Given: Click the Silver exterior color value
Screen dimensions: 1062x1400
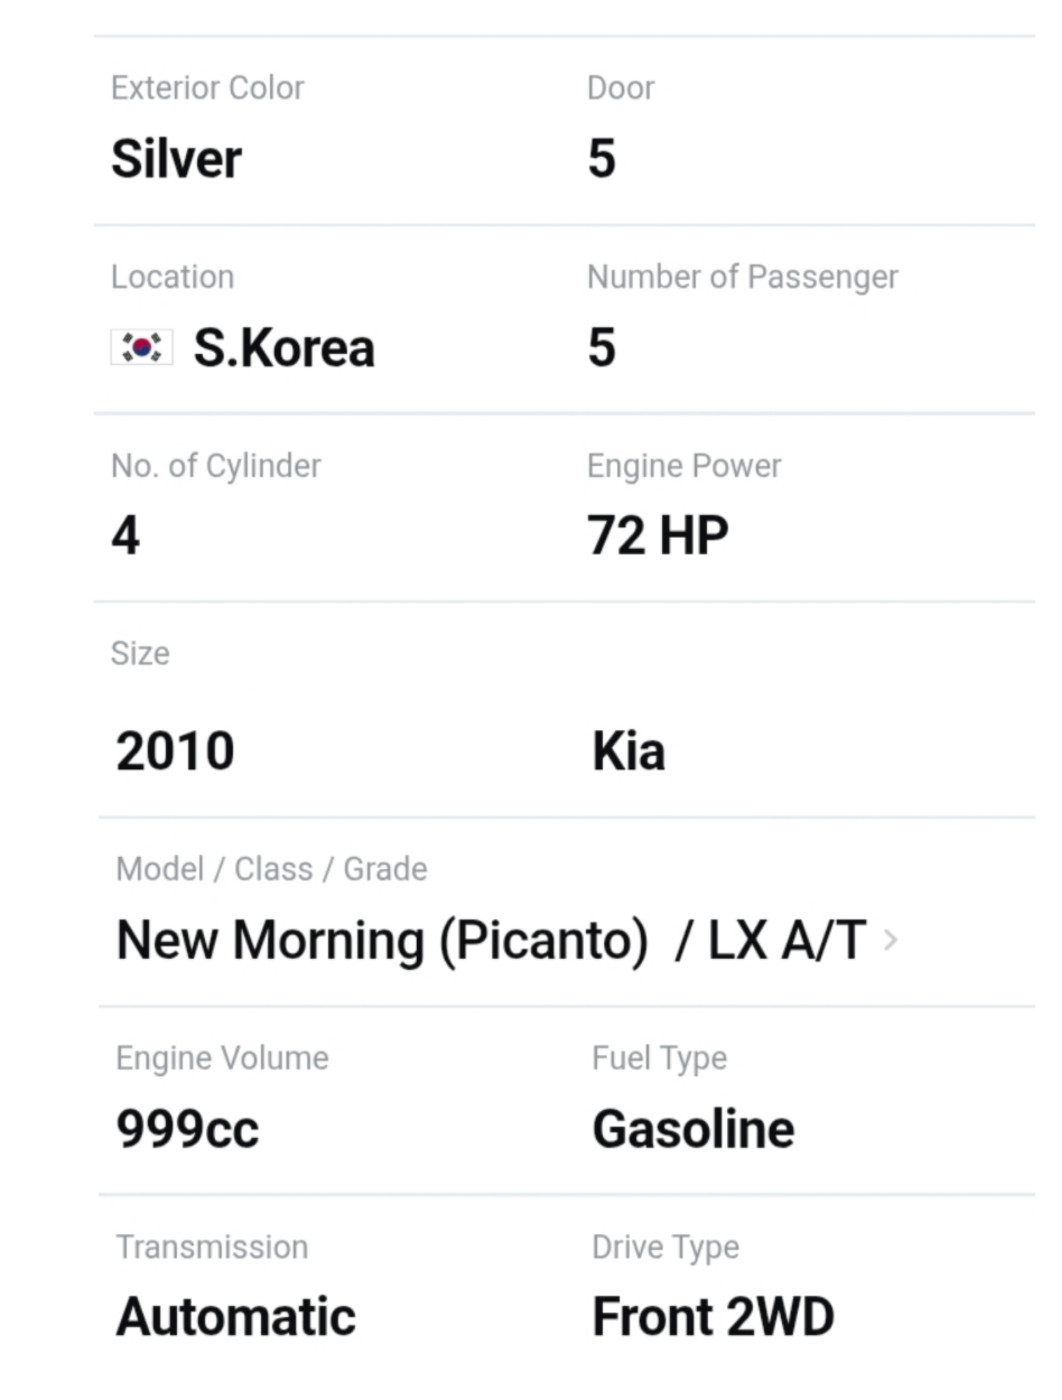Looking at the screenshot, I should coord(176,159).
